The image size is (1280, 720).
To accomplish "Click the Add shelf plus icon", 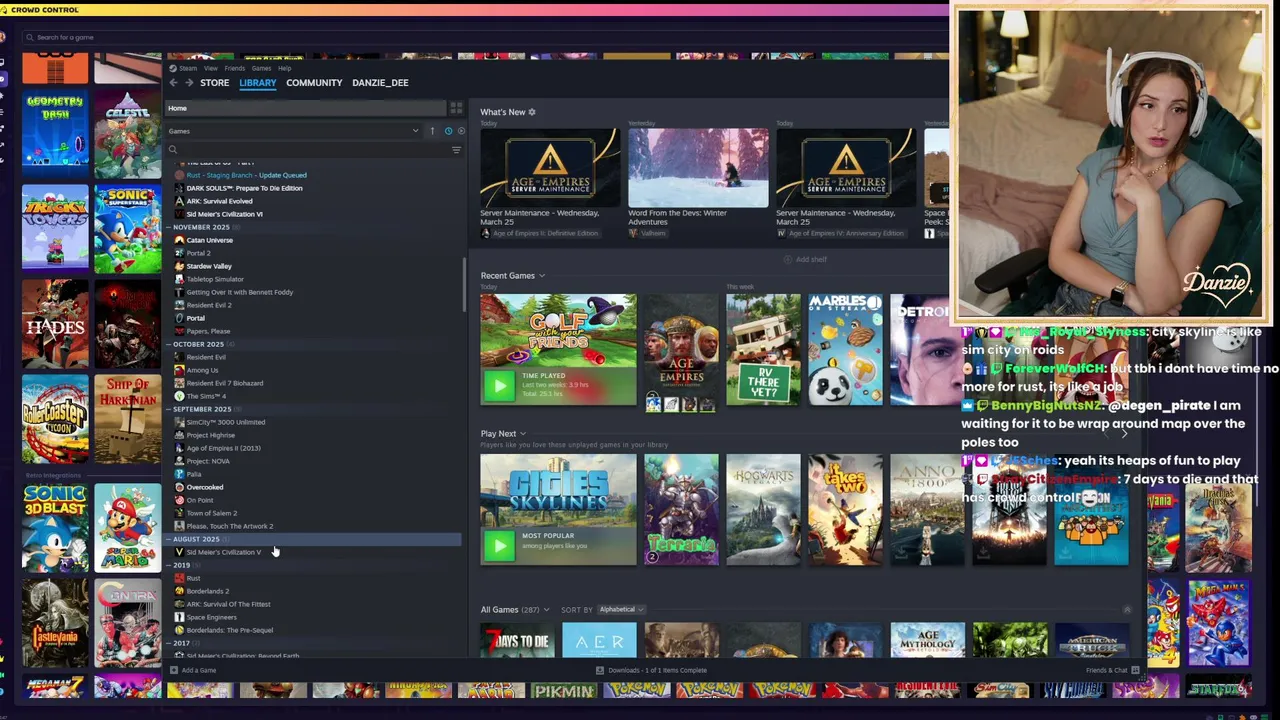I will tap(788, 259).
